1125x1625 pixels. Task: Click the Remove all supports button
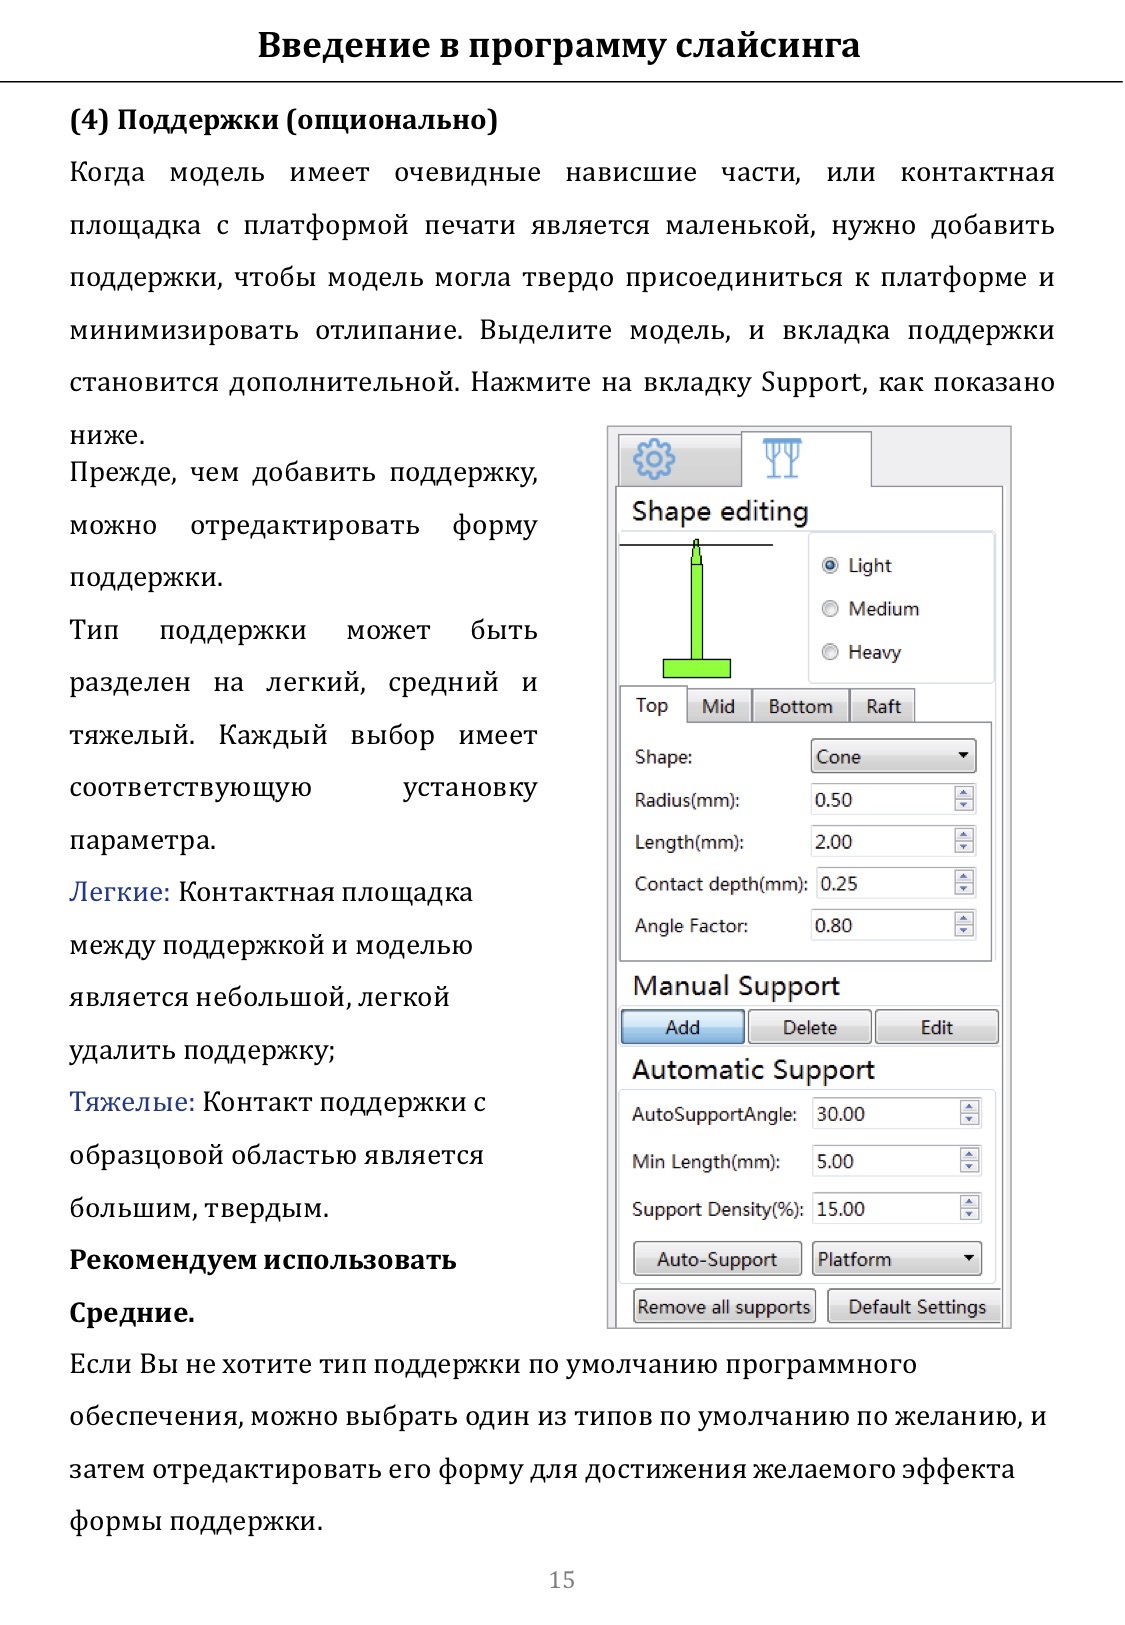coord(724,1307)
